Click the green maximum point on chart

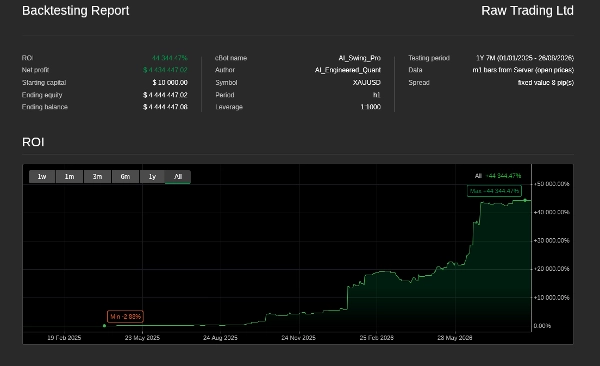[x=525, y=200]
